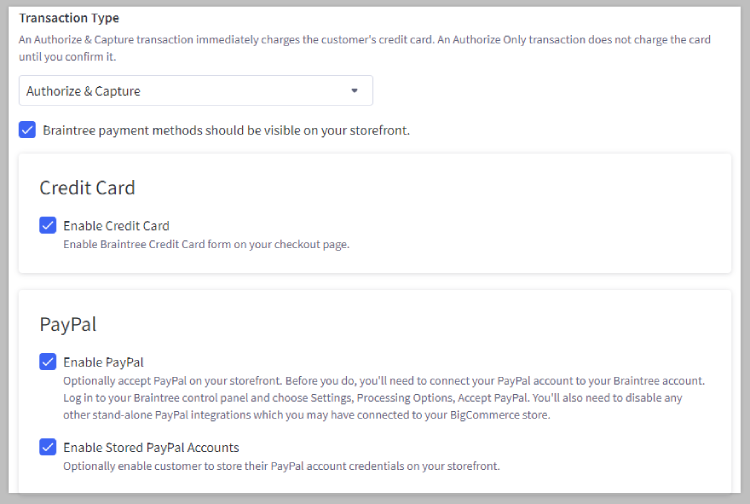Click the 'Enable Credit Card' label text
The width and height of the screenshot is (750, 504).
click(116, 226)
